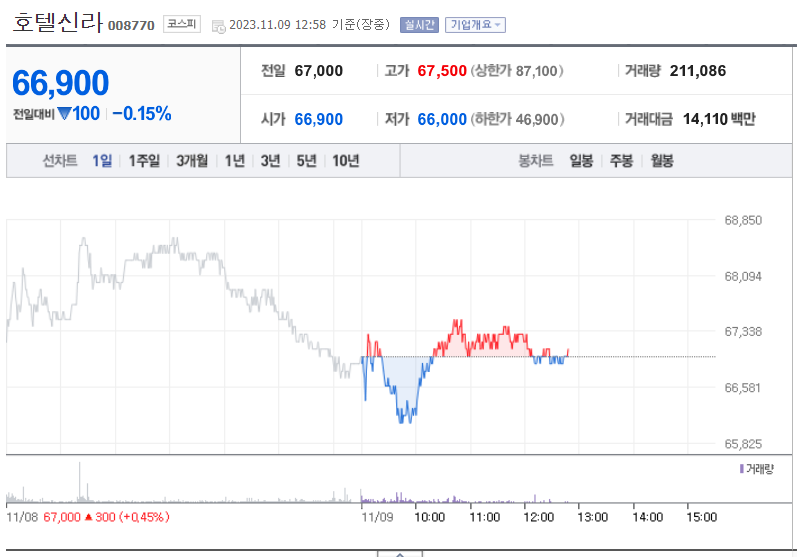Select the 3개월 line chart tab
Viewport: 797px width, 557px height.
point(192,161)
